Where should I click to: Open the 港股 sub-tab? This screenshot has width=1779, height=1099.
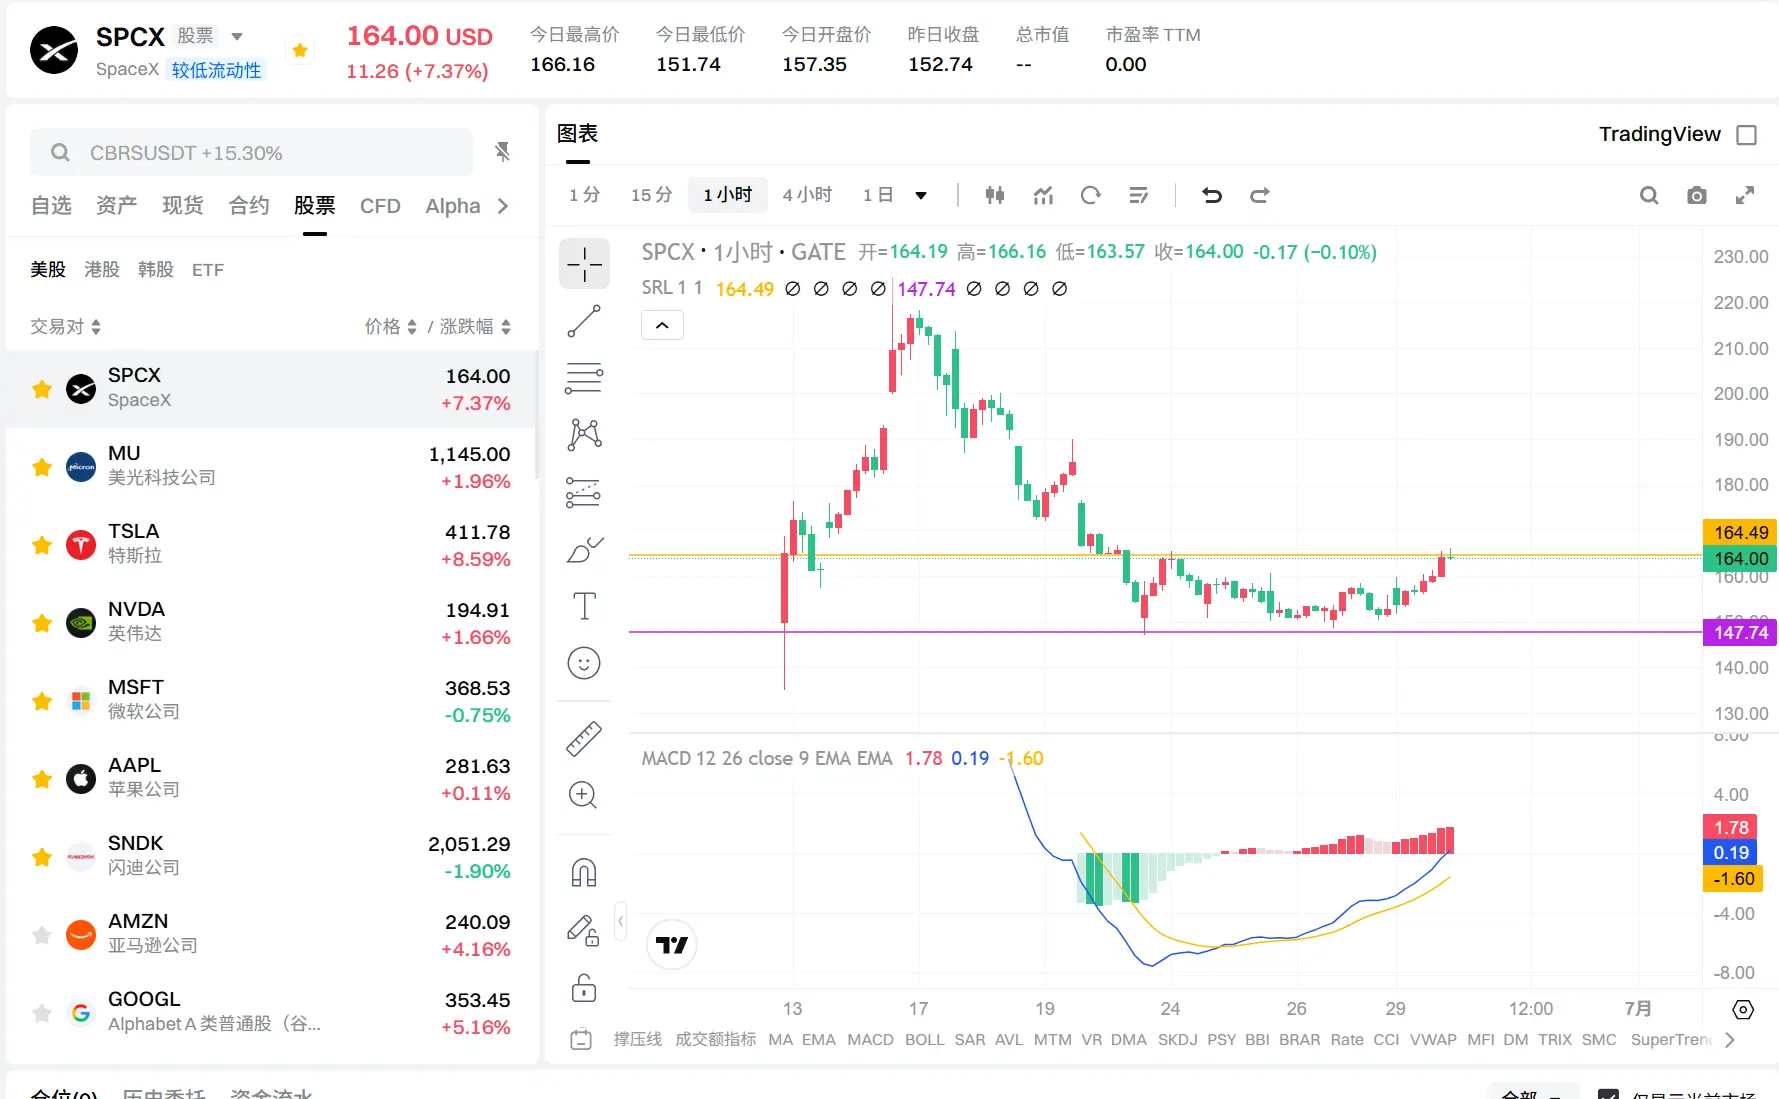point(102,270)
